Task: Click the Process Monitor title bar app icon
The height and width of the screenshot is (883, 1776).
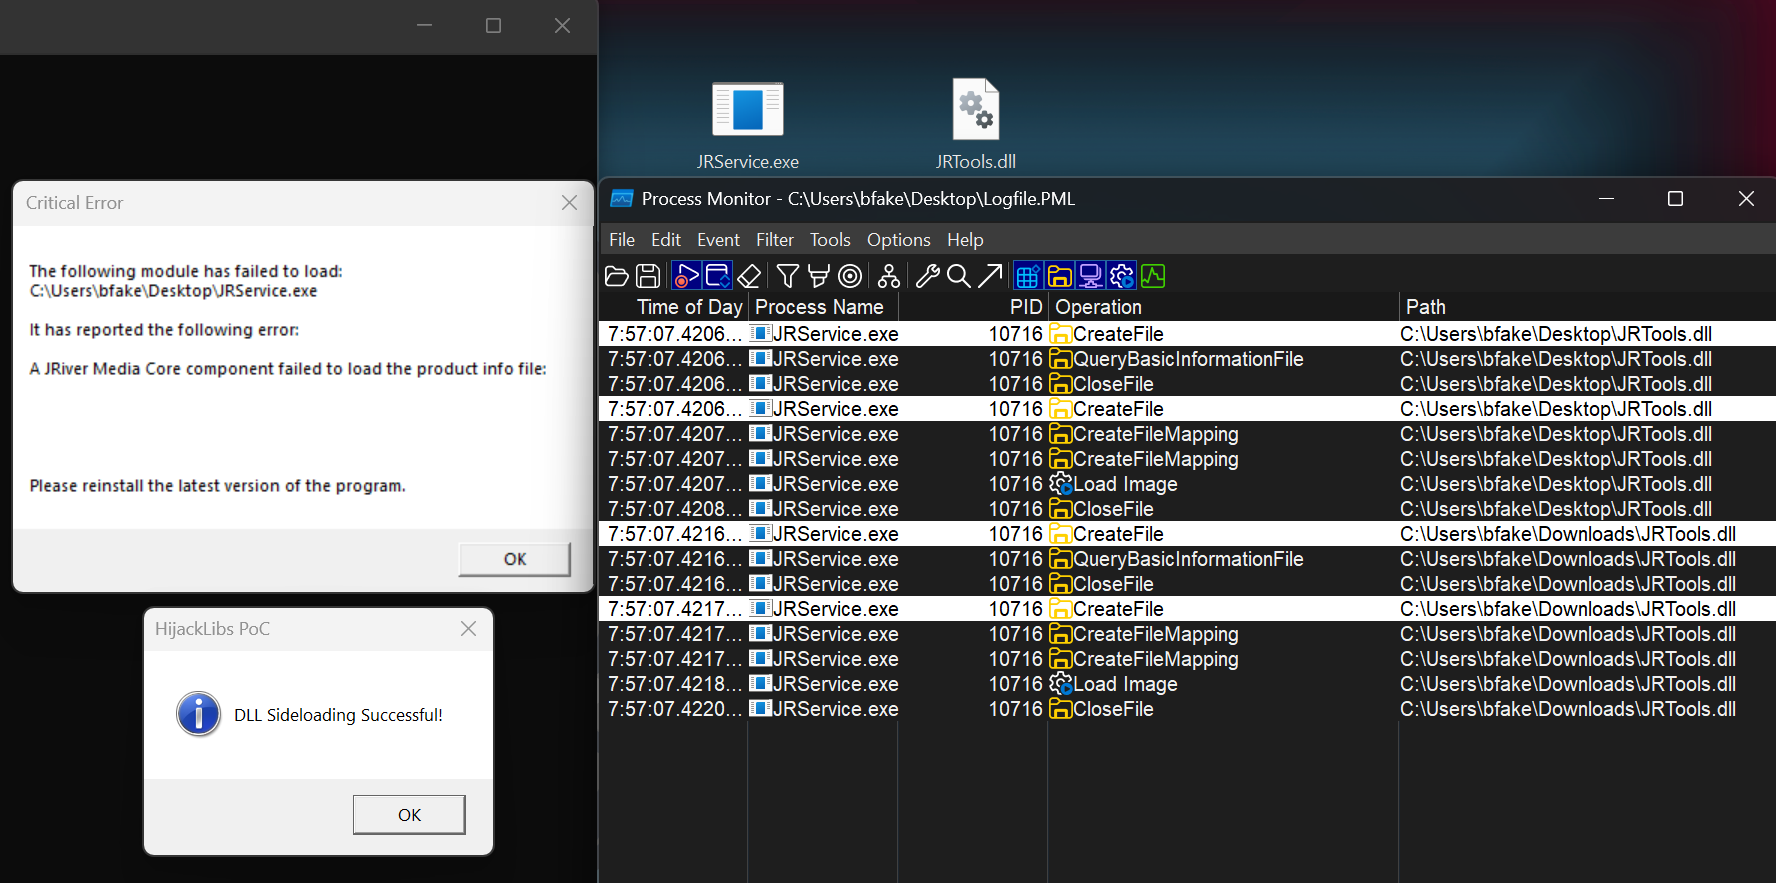Action: (x=622, y=198)
